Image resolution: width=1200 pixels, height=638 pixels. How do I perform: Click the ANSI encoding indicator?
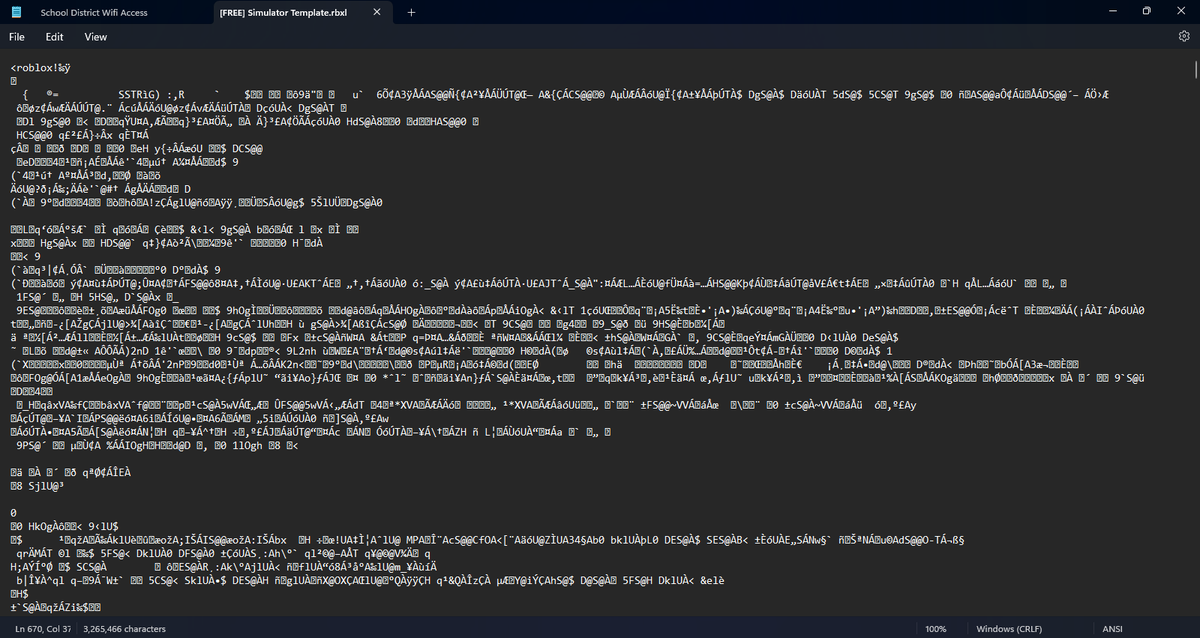1113,629
